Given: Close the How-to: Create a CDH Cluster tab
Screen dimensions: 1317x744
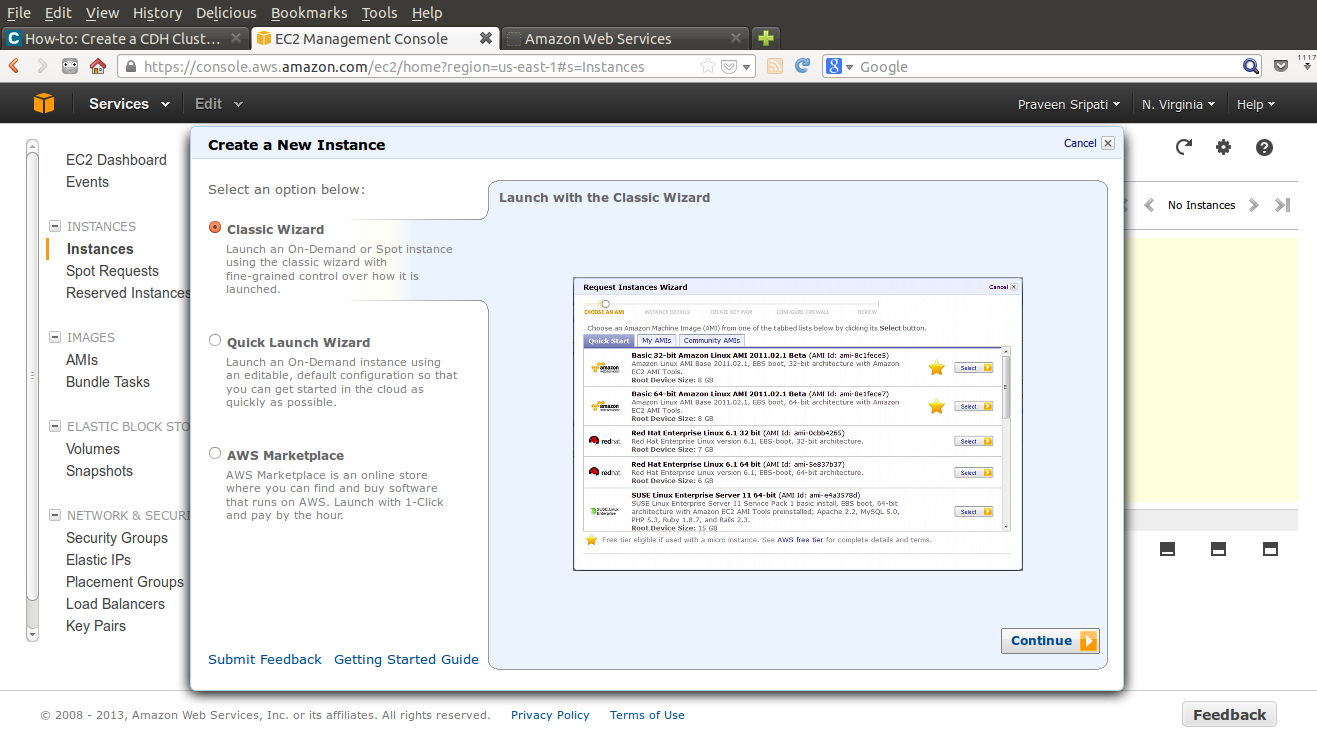Looking at the screenshot, I should click(x=236, y=38).
